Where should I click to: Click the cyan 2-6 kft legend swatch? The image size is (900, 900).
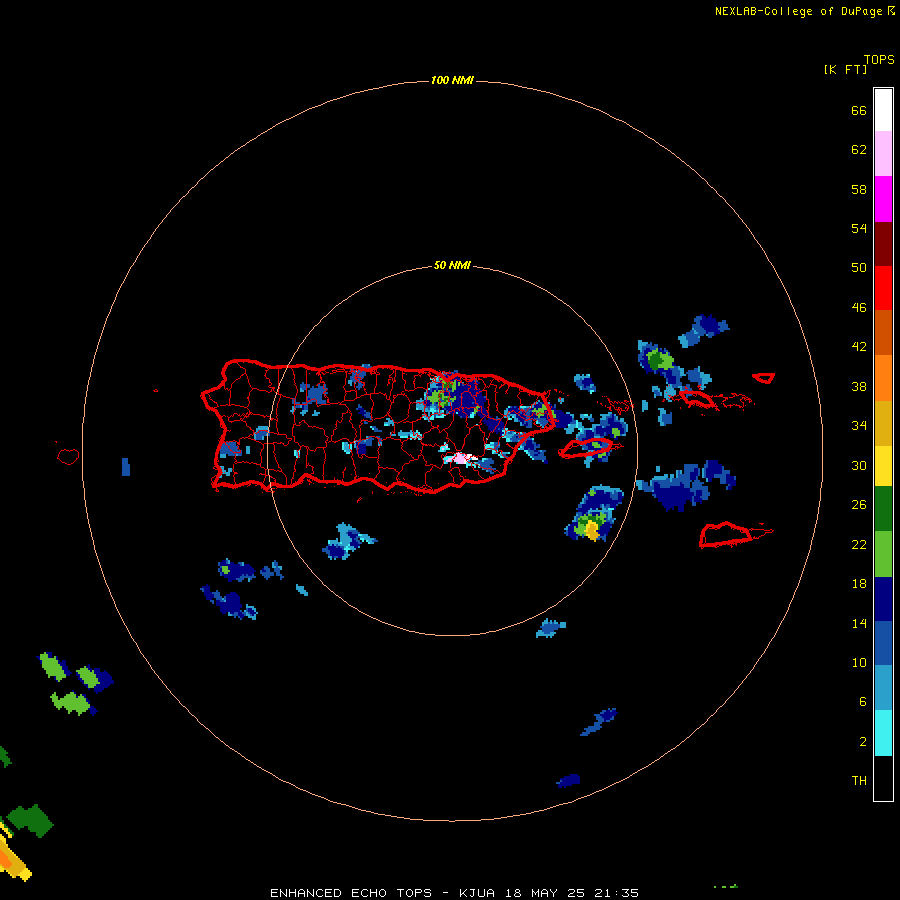883,733
